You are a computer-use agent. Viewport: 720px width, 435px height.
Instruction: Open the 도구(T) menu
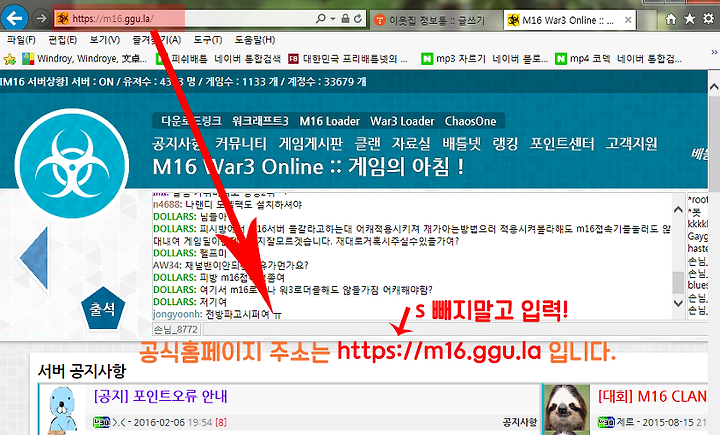click(x=208, y=40)
